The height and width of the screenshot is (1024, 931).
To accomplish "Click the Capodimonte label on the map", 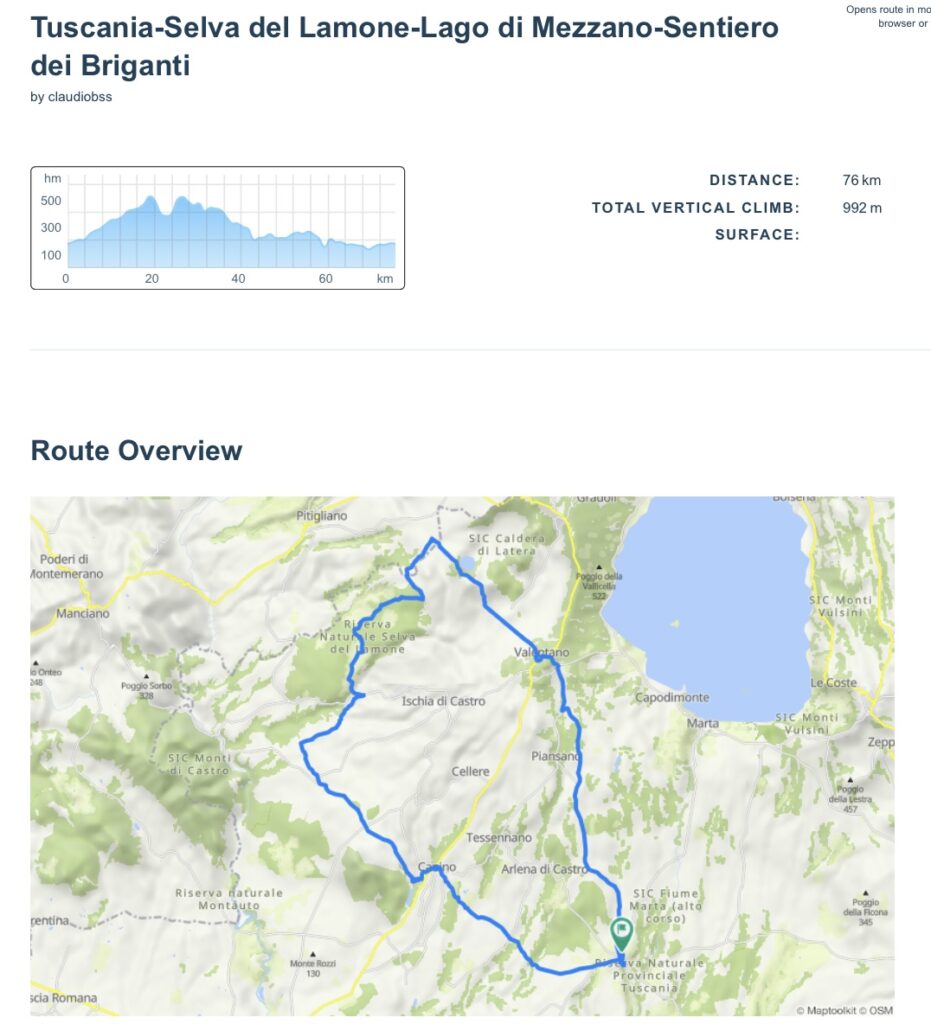I will pos(672,697).
